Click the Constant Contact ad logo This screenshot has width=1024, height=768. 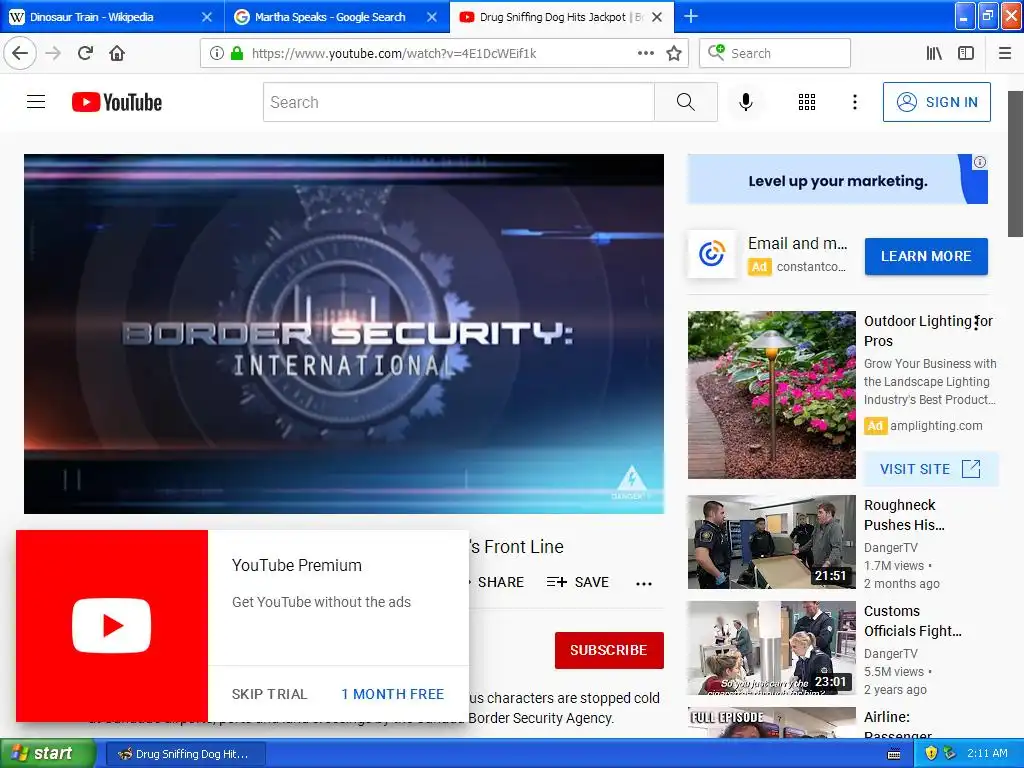pyautogui.click(x=712, y=253)
